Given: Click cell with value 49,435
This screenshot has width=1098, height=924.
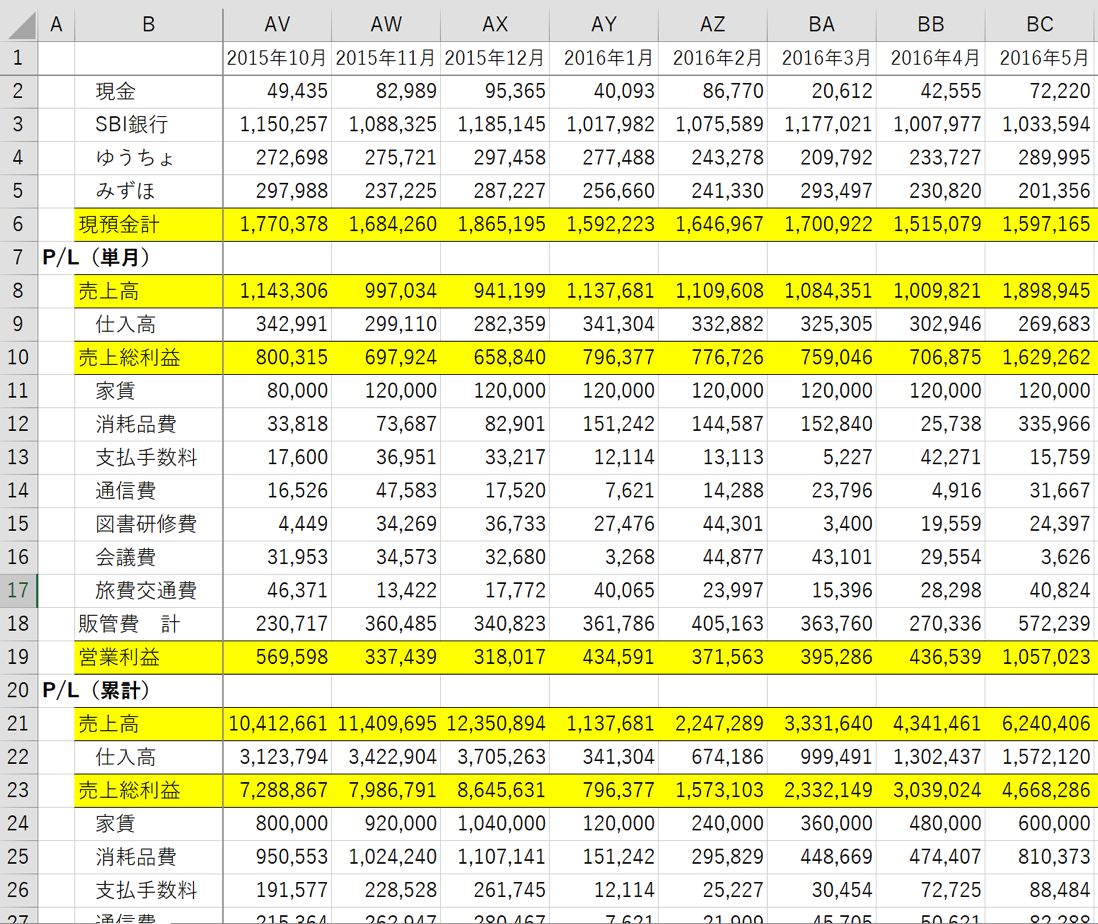Looking at the screenshot, I should click(x=277, y=91).
